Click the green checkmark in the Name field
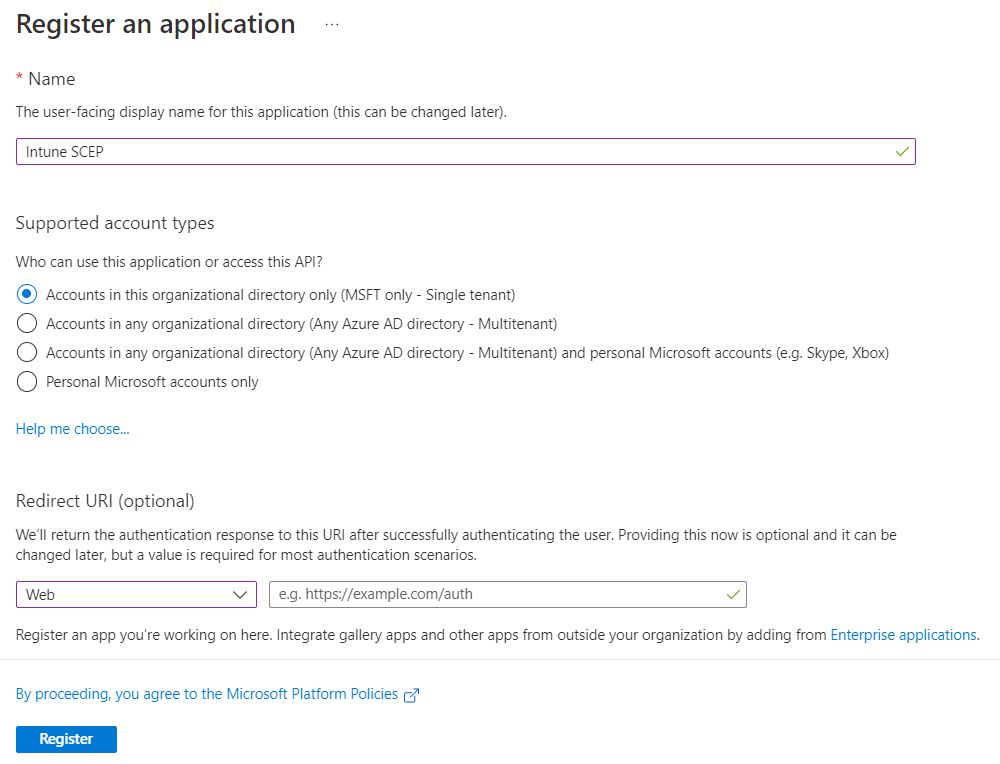The height and width of the screenshot is (764, 1000). [x=902, y=151]
